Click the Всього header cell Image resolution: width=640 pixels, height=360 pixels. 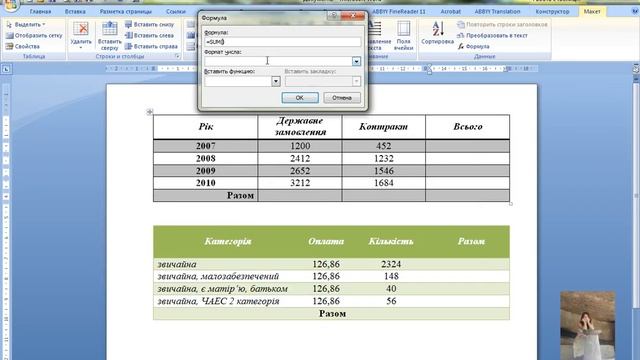tap(467, 127)
